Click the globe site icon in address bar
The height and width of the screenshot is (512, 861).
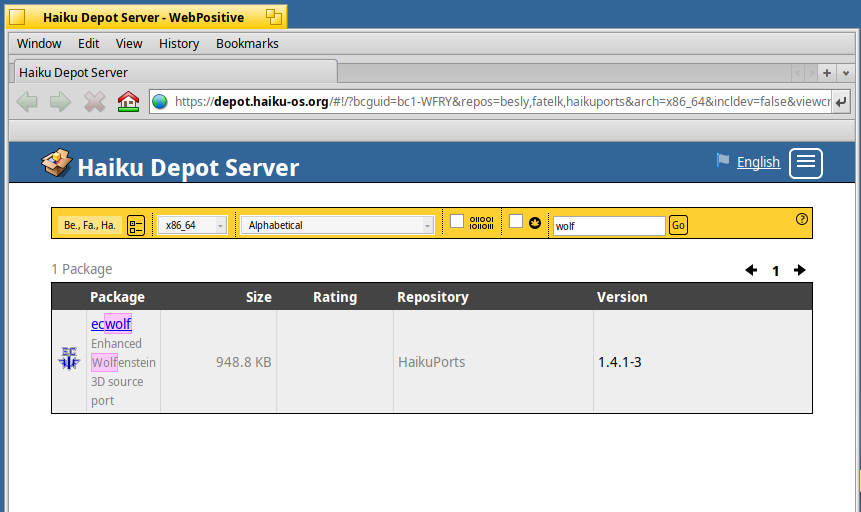point(160,102)
